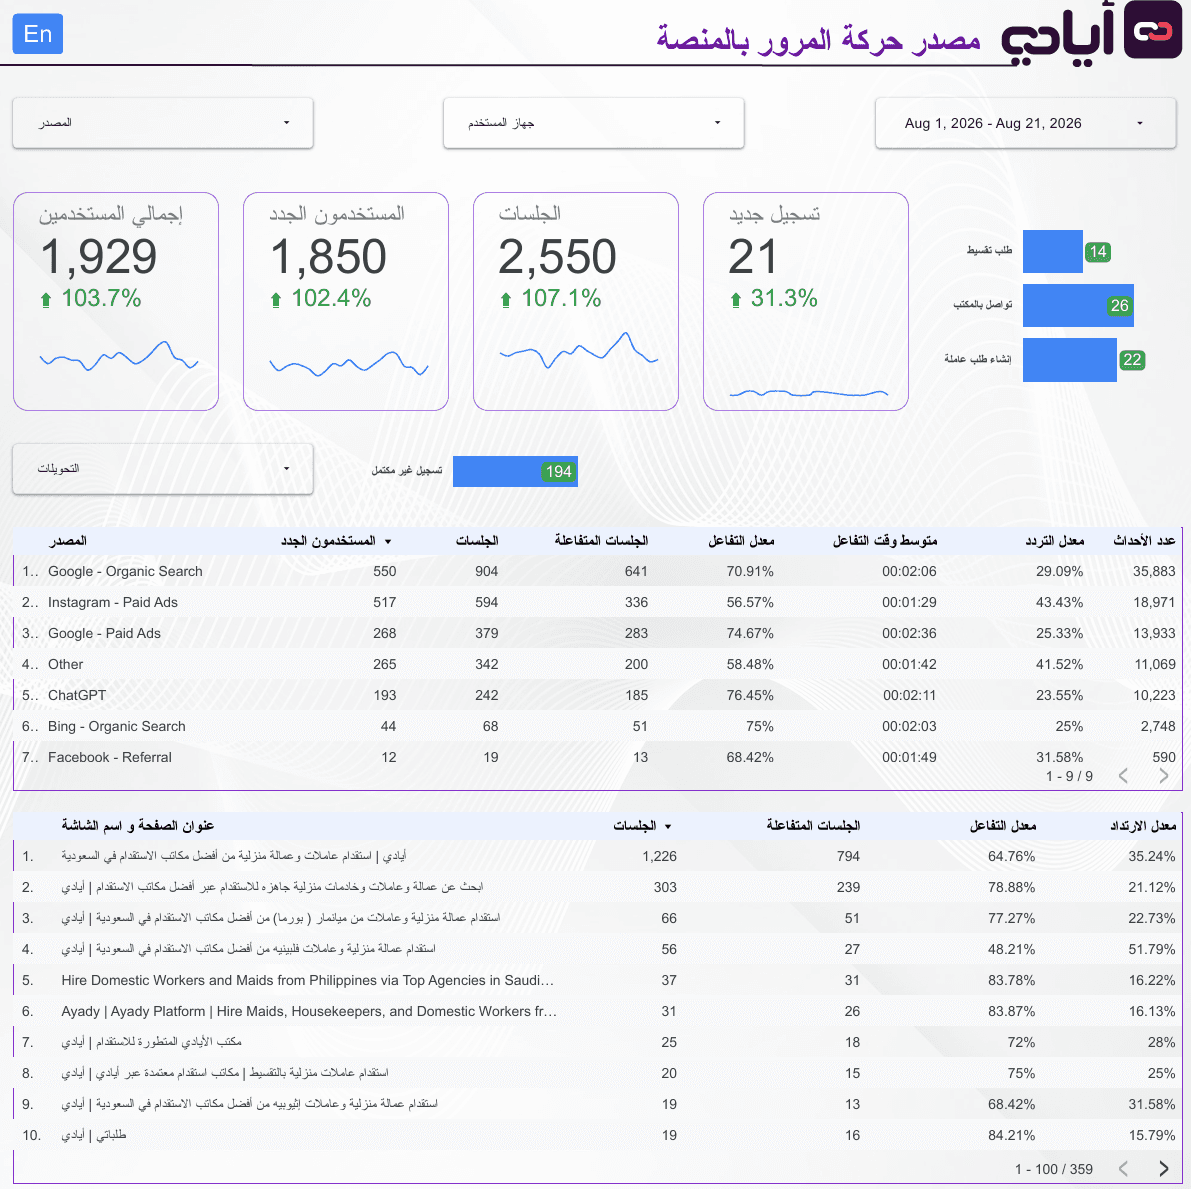1191x1189 pixels.
Task: Click عنوان الصفحة و اسم الشاشة header
Action: pos(137,825)
